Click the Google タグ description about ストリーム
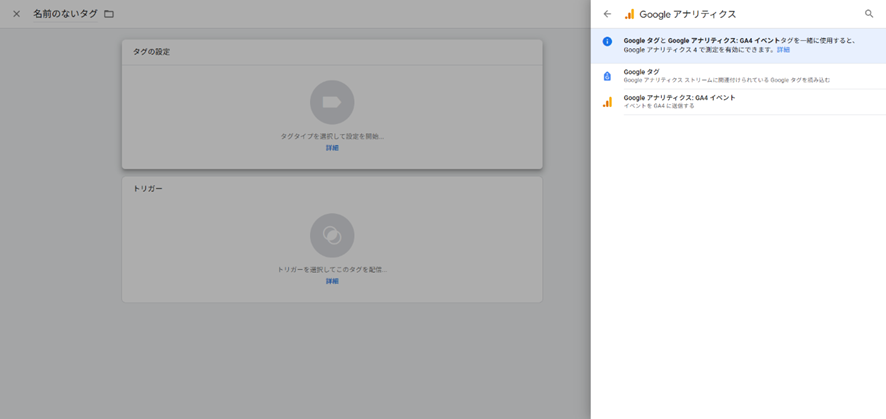 (727, 80)
